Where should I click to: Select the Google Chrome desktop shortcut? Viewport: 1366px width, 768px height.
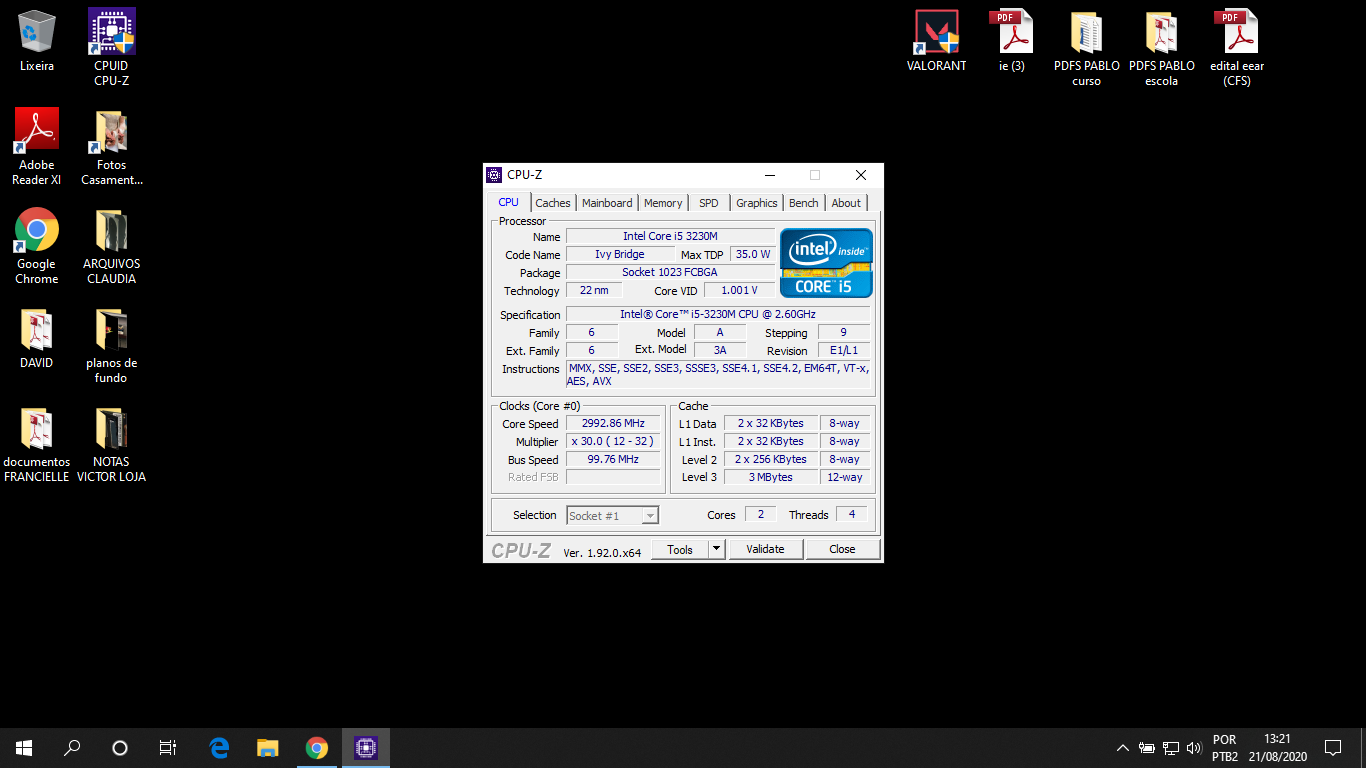click(x=37, y=246)
